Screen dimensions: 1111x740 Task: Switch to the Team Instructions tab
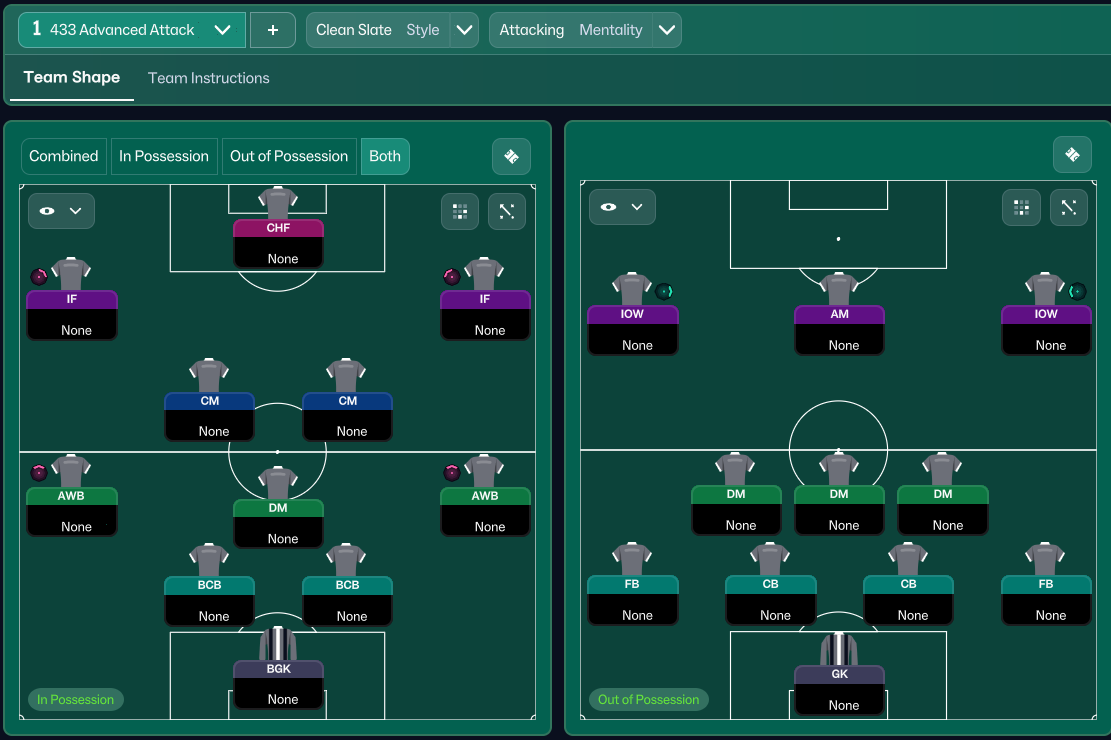209,78
